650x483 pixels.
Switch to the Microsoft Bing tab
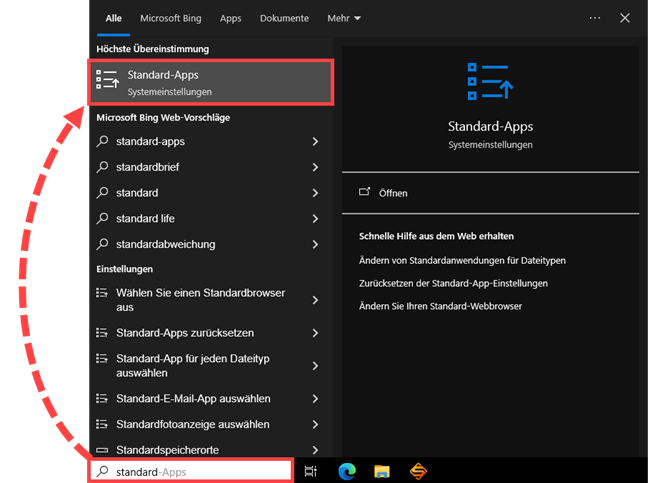(x=170, y=18)
